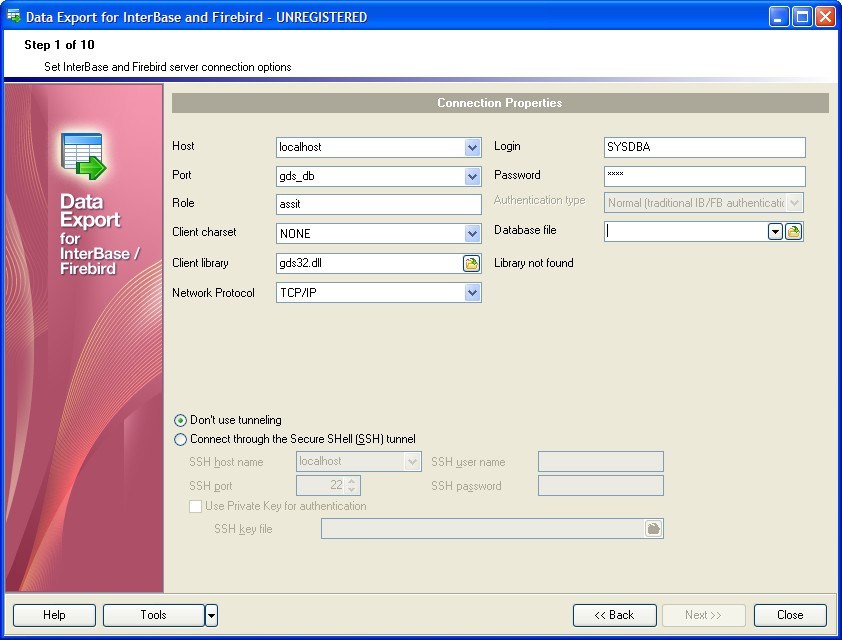
Task: Open the SSH key file browse icon
Action: pyautogui.click(x=653, y=529)
